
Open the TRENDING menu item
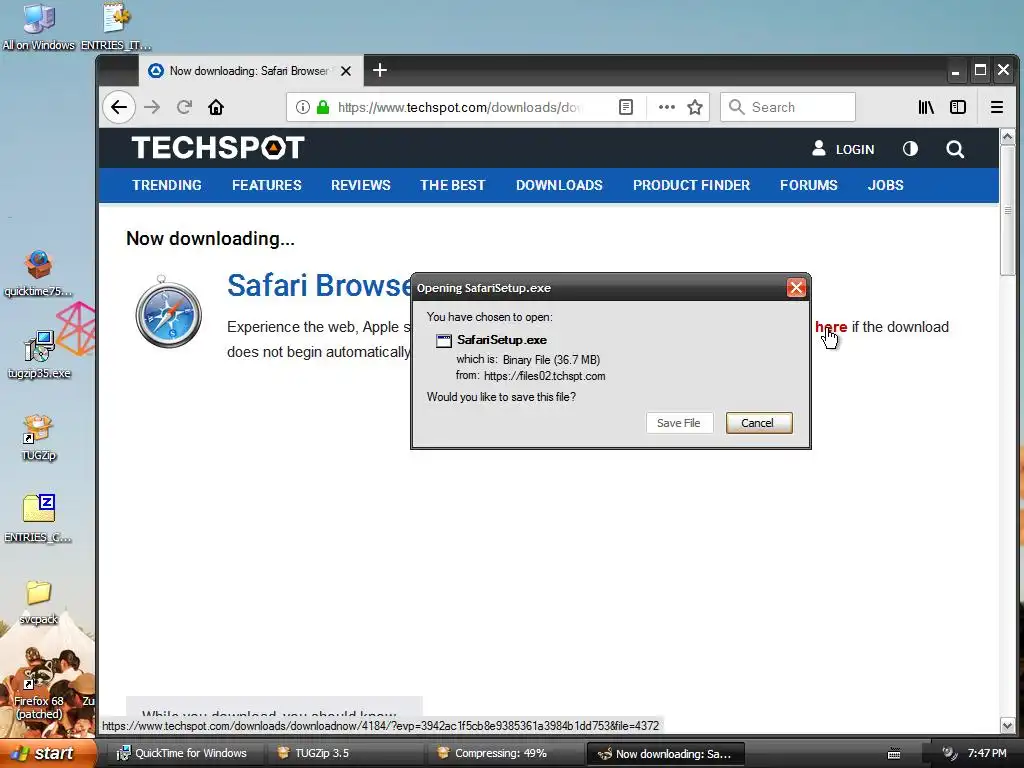pyautogui.click(x=167, y=185)
